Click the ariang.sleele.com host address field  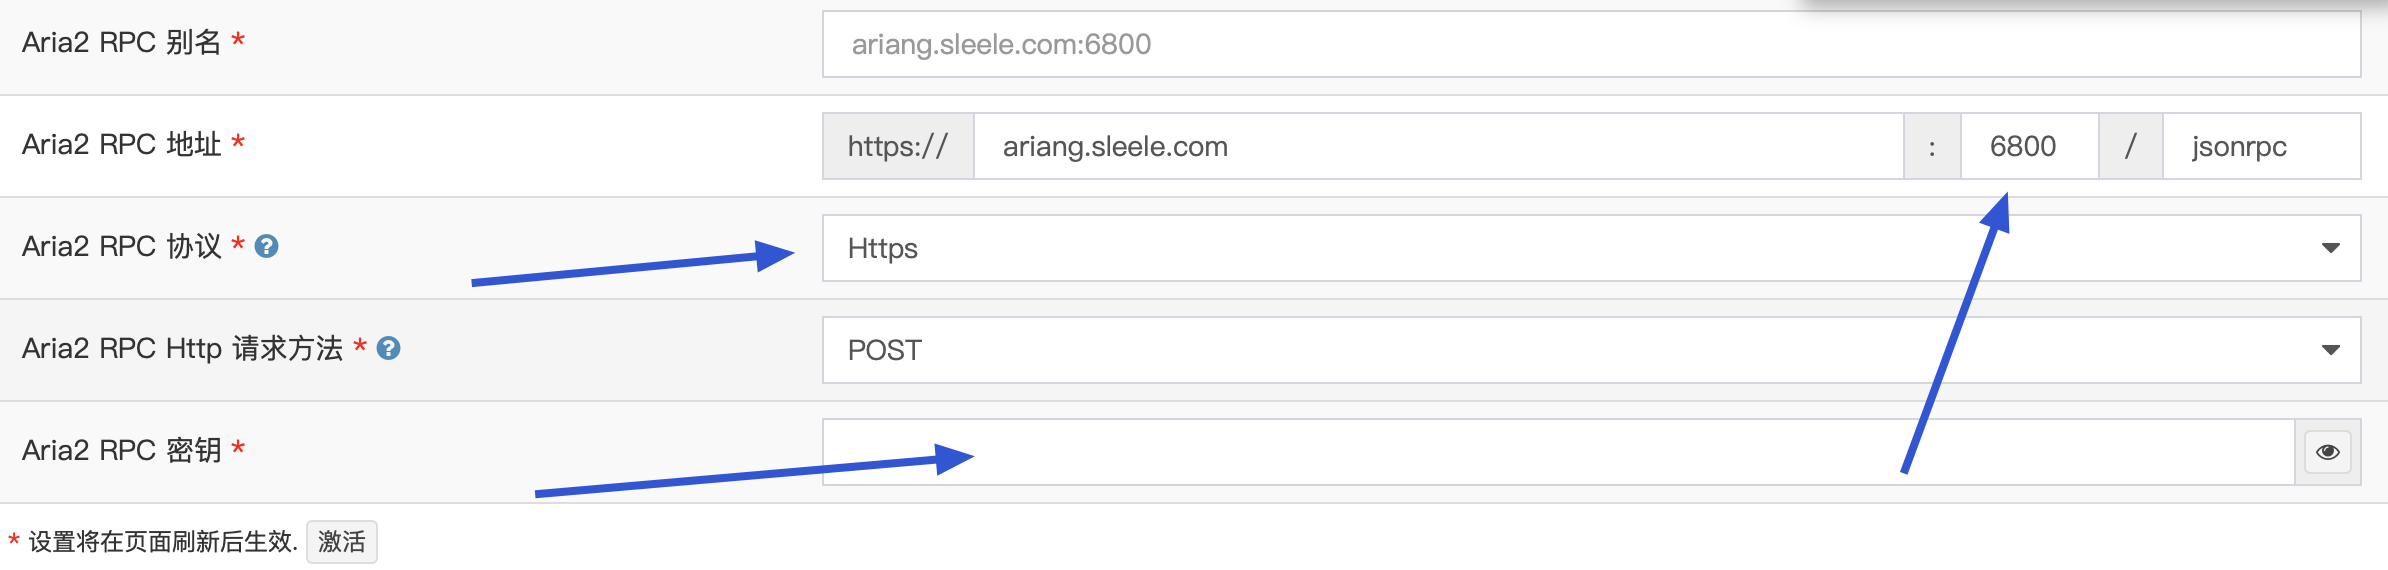pos(1438,146)
